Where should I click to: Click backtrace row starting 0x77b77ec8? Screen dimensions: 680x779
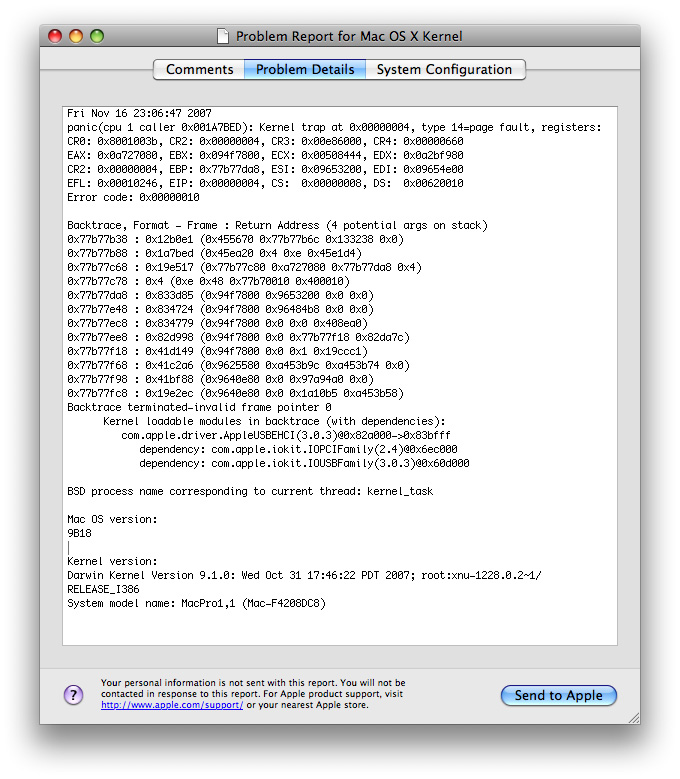coord(218,323)
